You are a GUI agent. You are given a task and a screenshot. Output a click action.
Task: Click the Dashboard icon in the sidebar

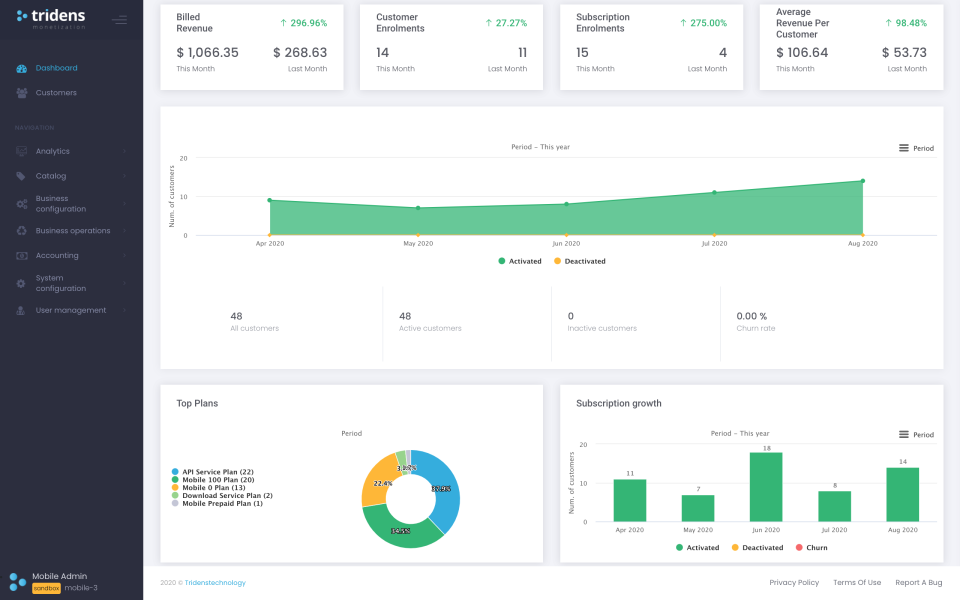20,68
